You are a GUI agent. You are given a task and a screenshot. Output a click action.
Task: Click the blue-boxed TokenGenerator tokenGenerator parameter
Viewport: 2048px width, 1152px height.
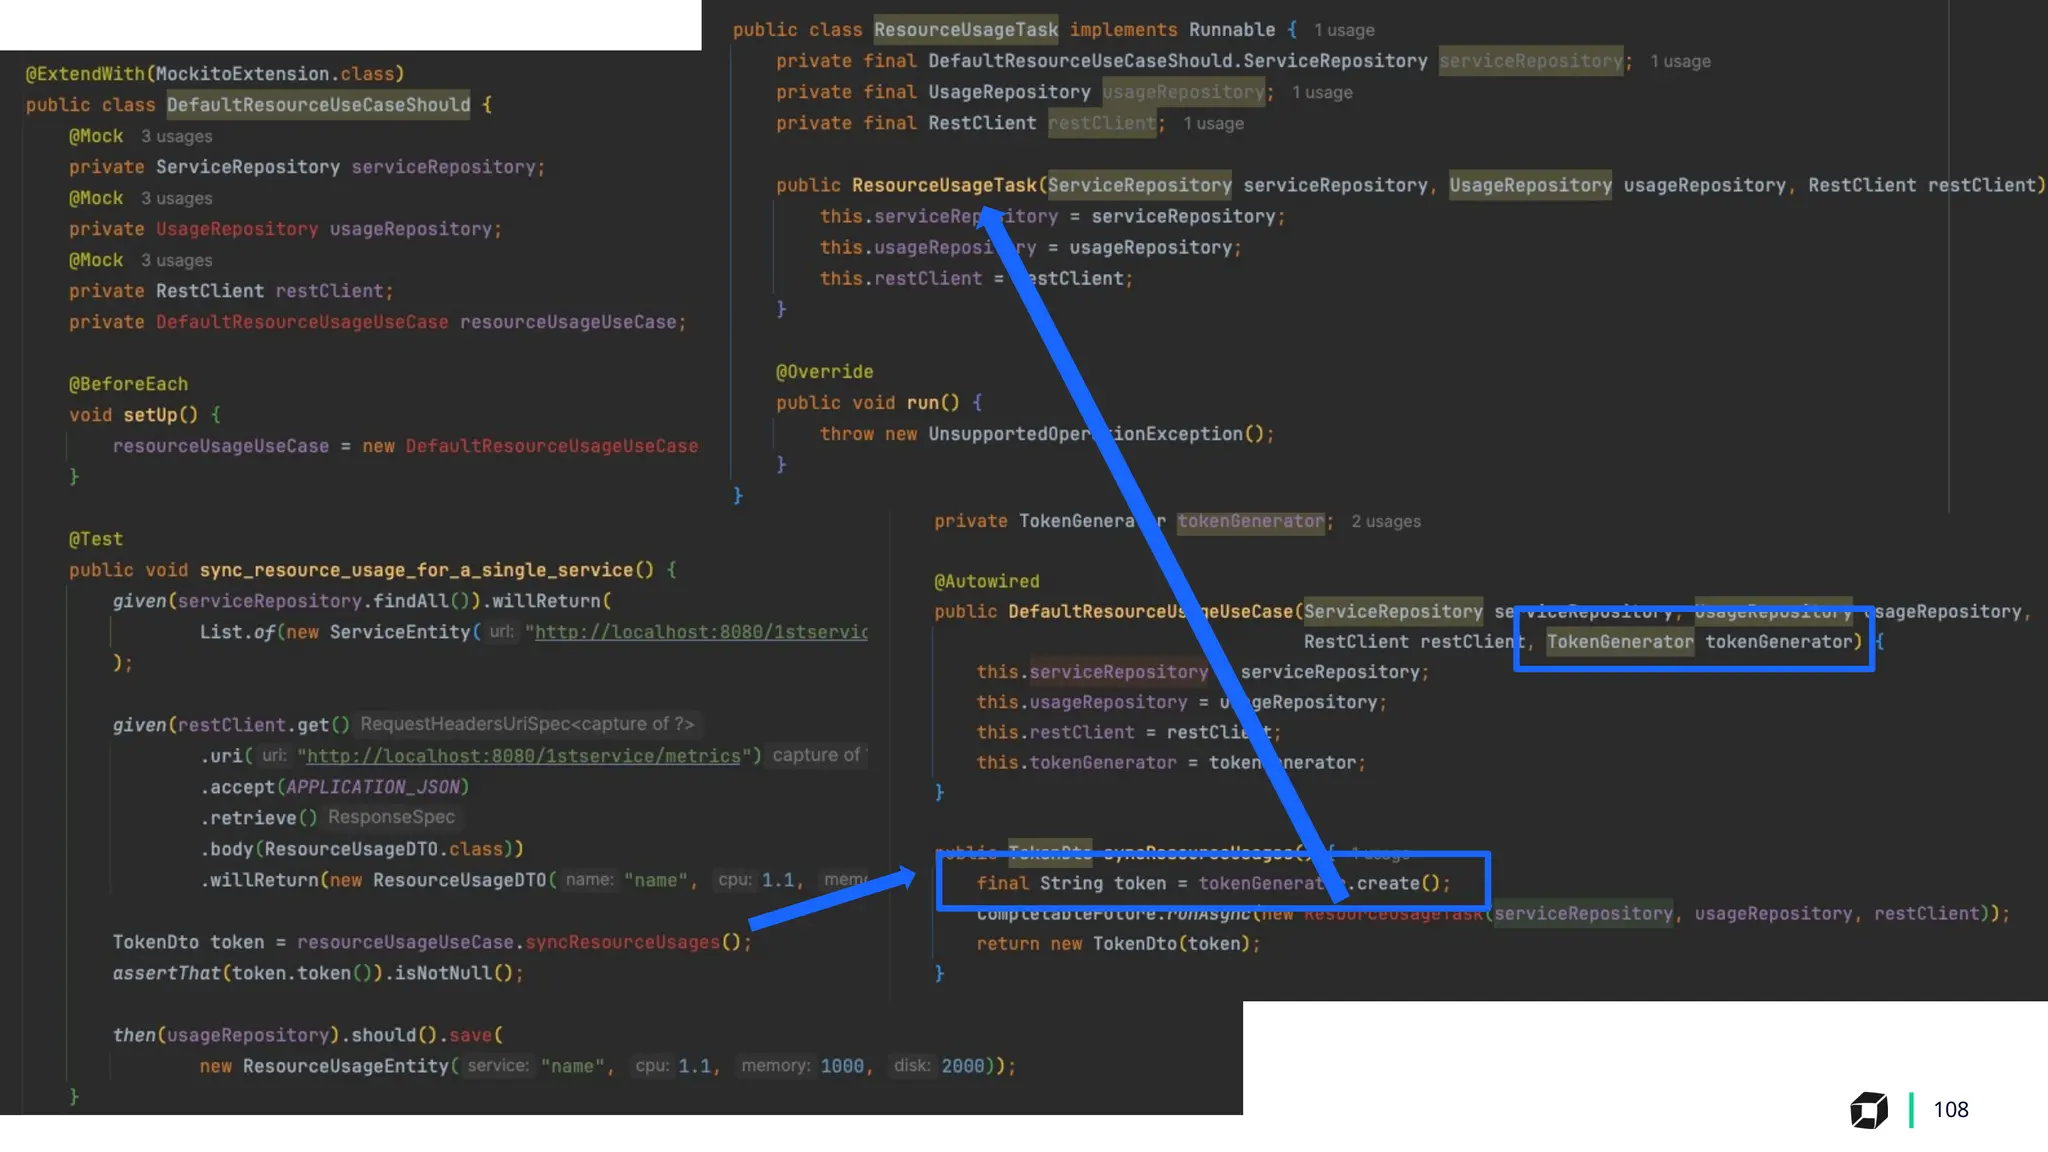pos(1704,642)
